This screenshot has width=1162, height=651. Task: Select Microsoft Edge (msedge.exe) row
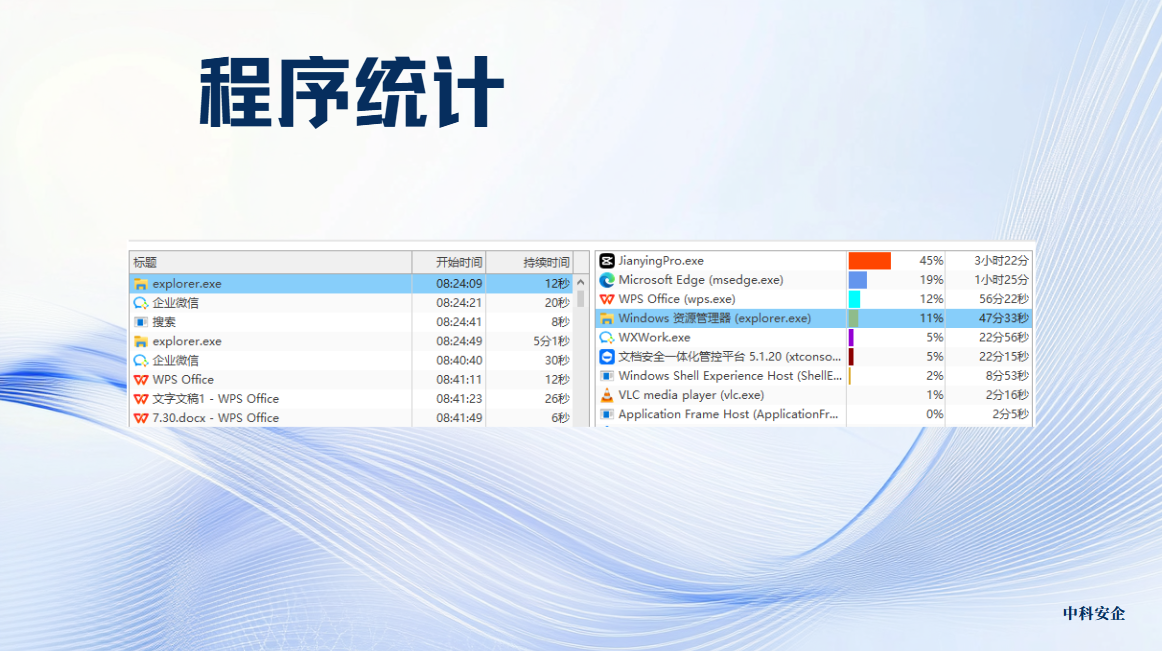pos(814,280)
